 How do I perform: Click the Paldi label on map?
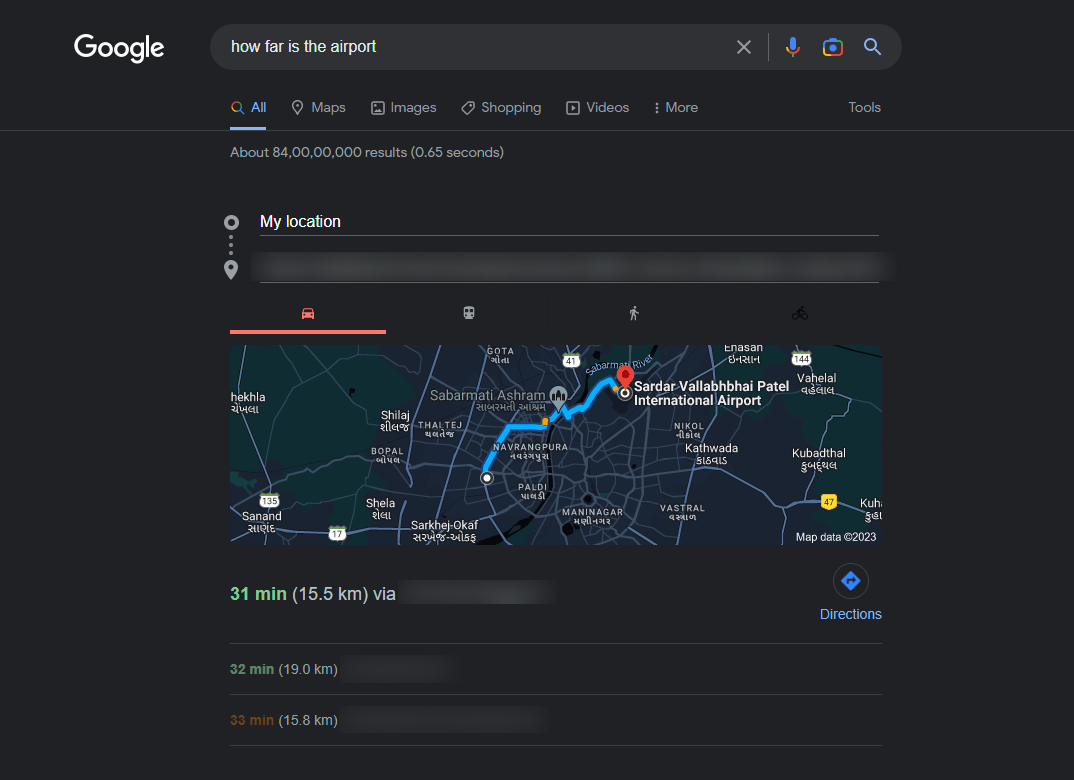click(533, 491)
